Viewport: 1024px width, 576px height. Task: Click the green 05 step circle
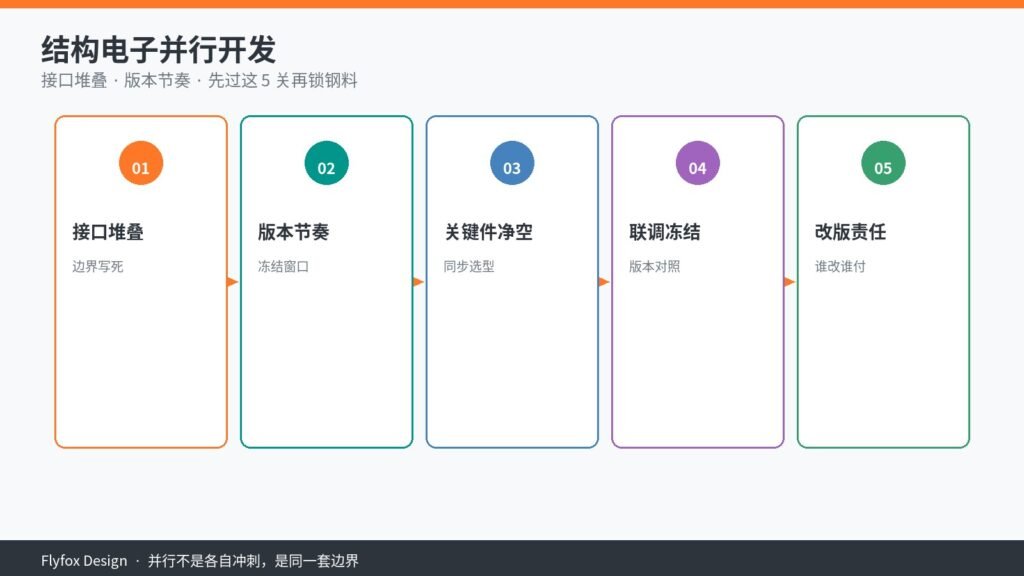[x=883, y=163]
